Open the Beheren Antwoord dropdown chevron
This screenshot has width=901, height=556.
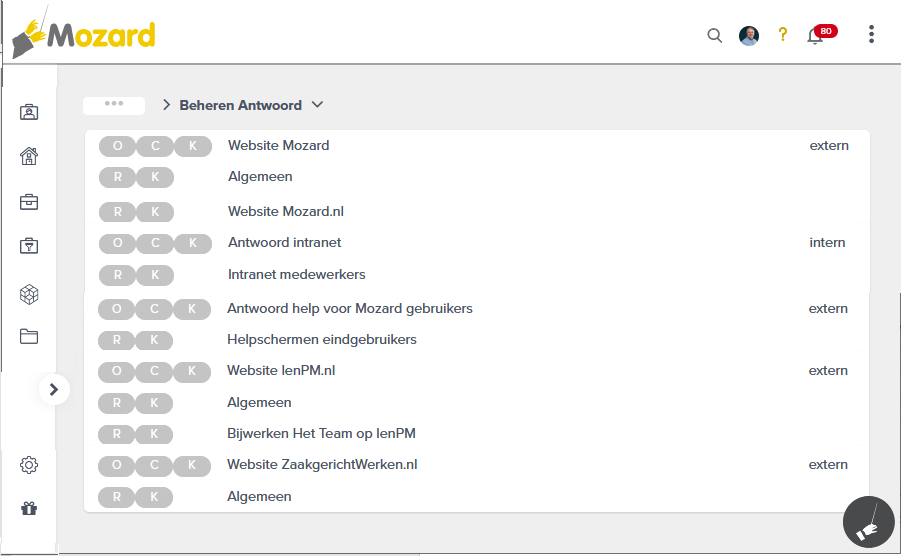click(317, 105)
